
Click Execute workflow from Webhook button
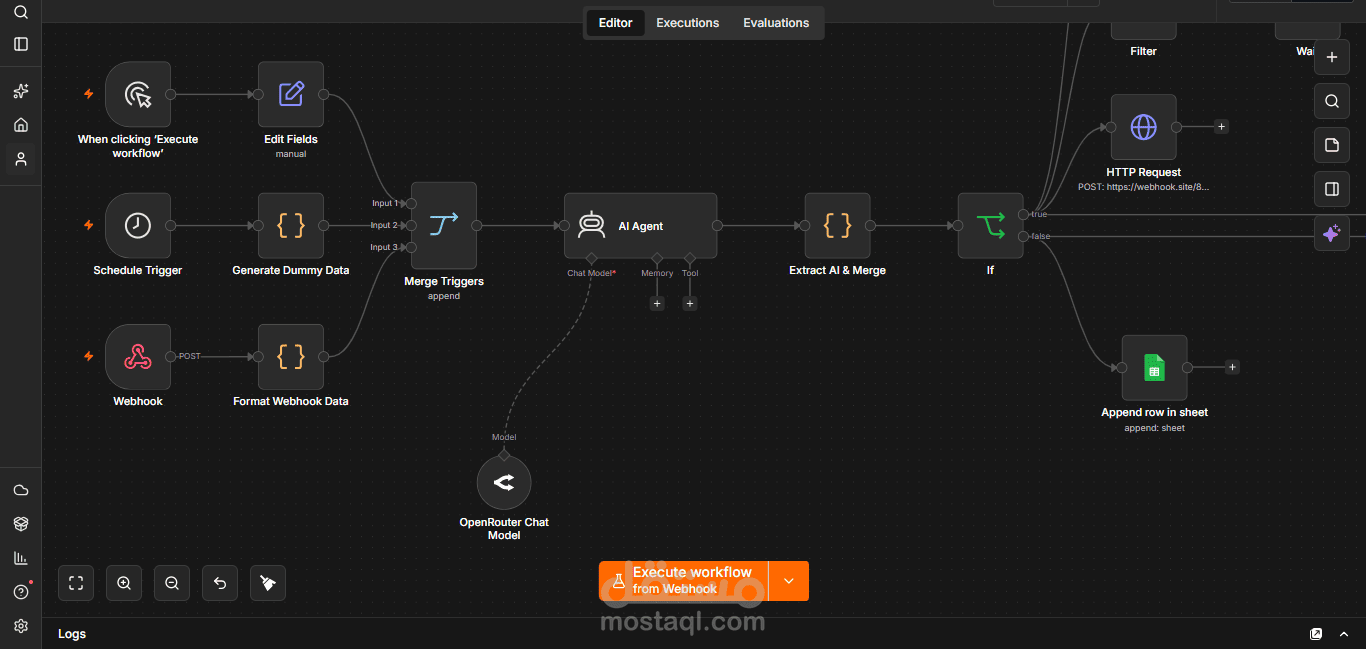[x=684, y=581]
